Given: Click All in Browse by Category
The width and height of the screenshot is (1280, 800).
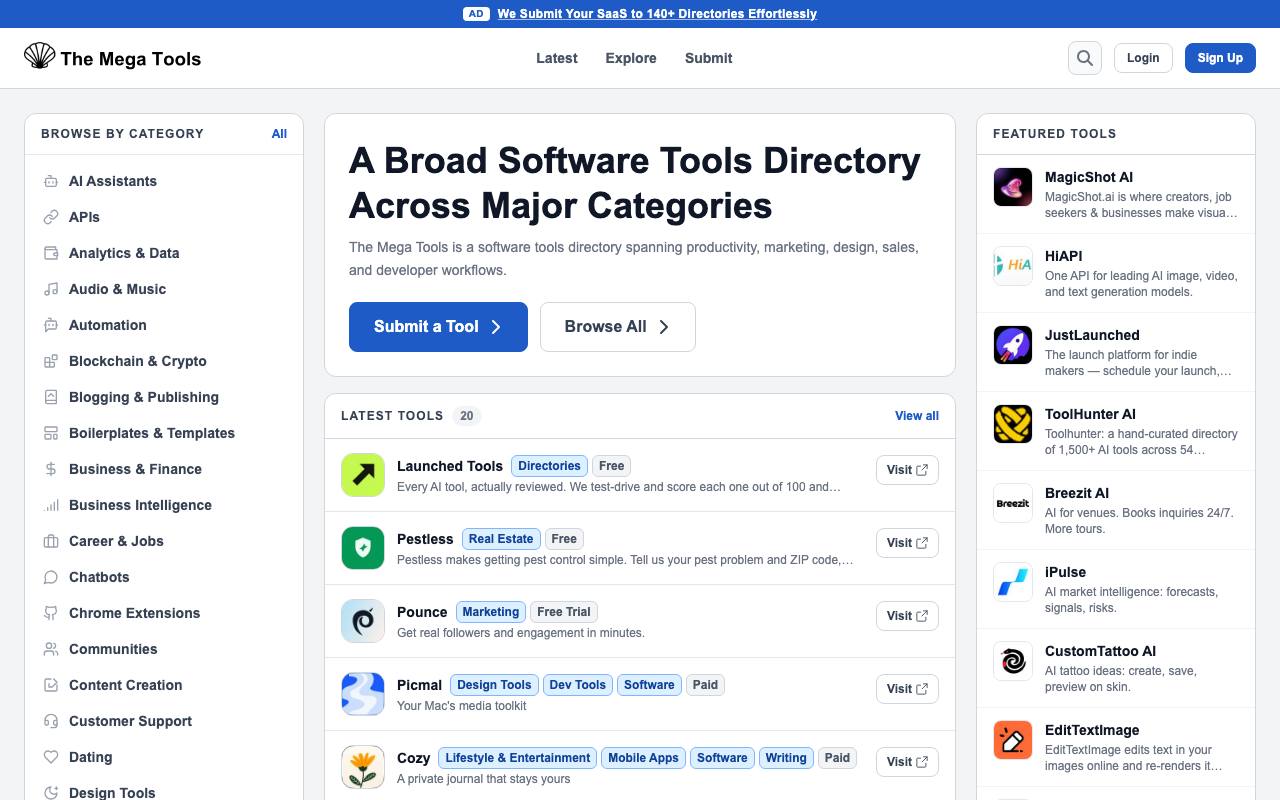Looking at the screenshot, I should tap(279, 134).
